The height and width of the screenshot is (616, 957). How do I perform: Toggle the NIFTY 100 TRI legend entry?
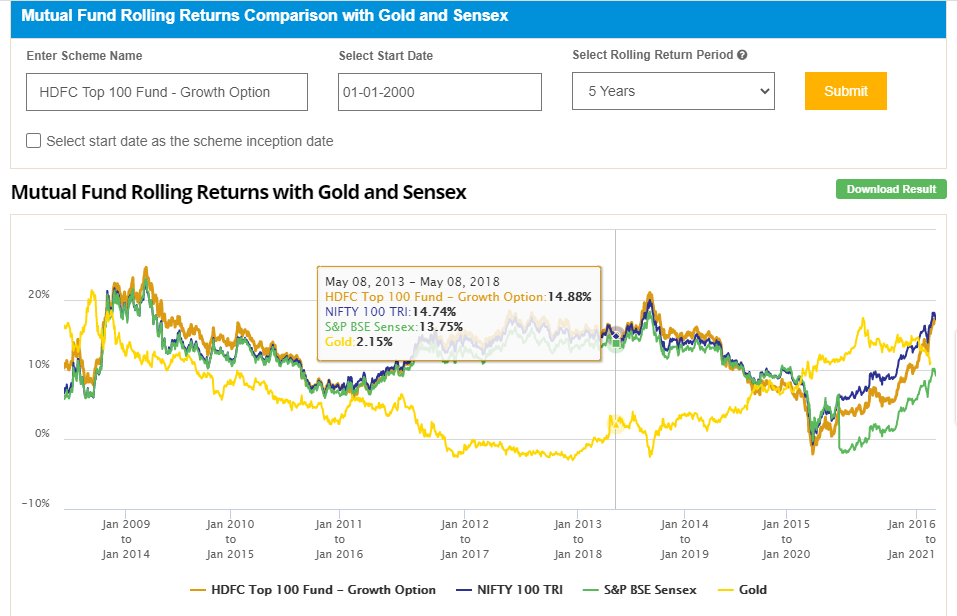coord(510,590)
